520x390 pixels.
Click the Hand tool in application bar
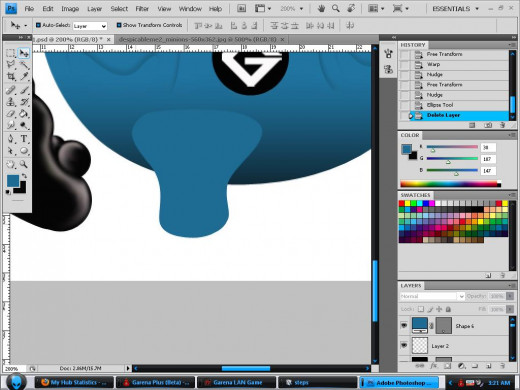(x=321, y=9)
